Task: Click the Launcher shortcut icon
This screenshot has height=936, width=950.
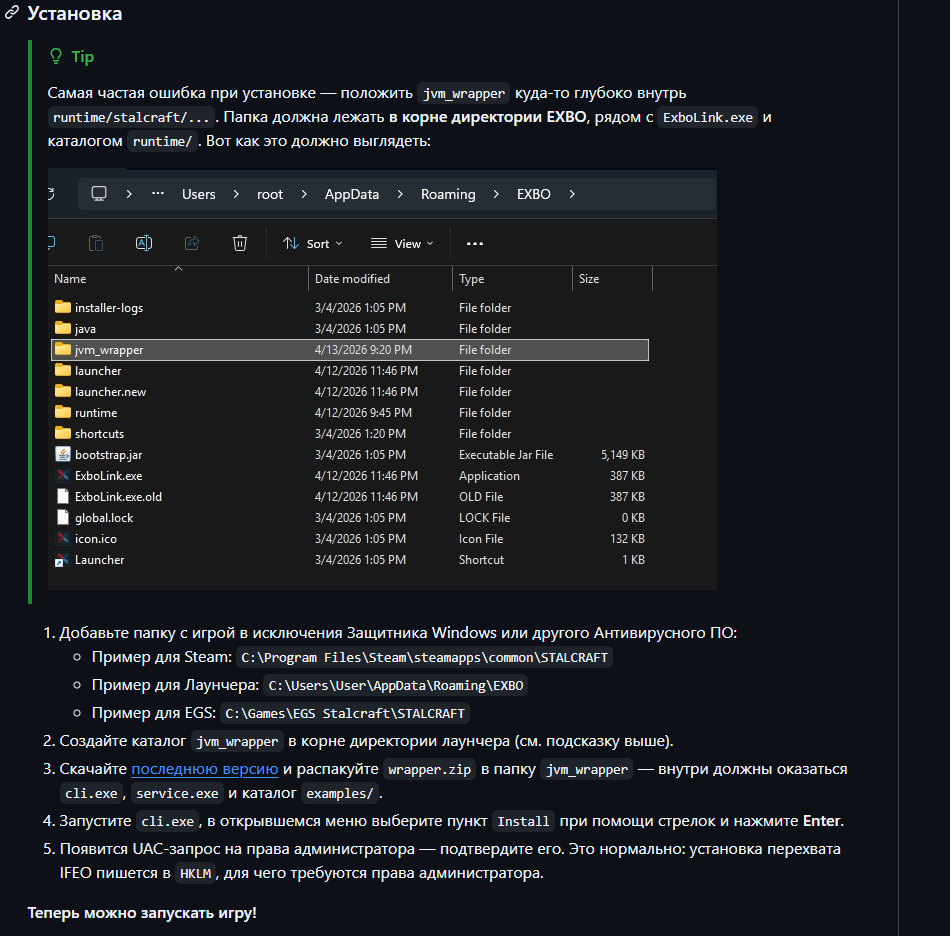Action: tap(61, 560)
